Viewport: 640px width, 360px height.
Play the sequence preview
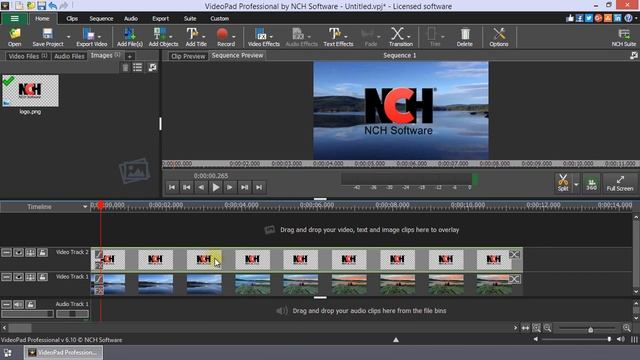(216, 187)
